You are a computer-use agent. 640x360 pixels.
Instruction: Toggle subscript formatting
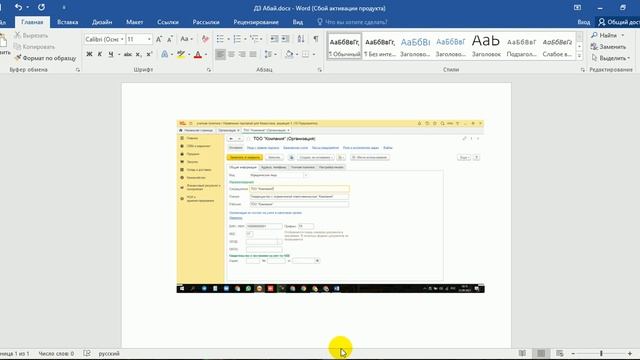coord(139,54)
